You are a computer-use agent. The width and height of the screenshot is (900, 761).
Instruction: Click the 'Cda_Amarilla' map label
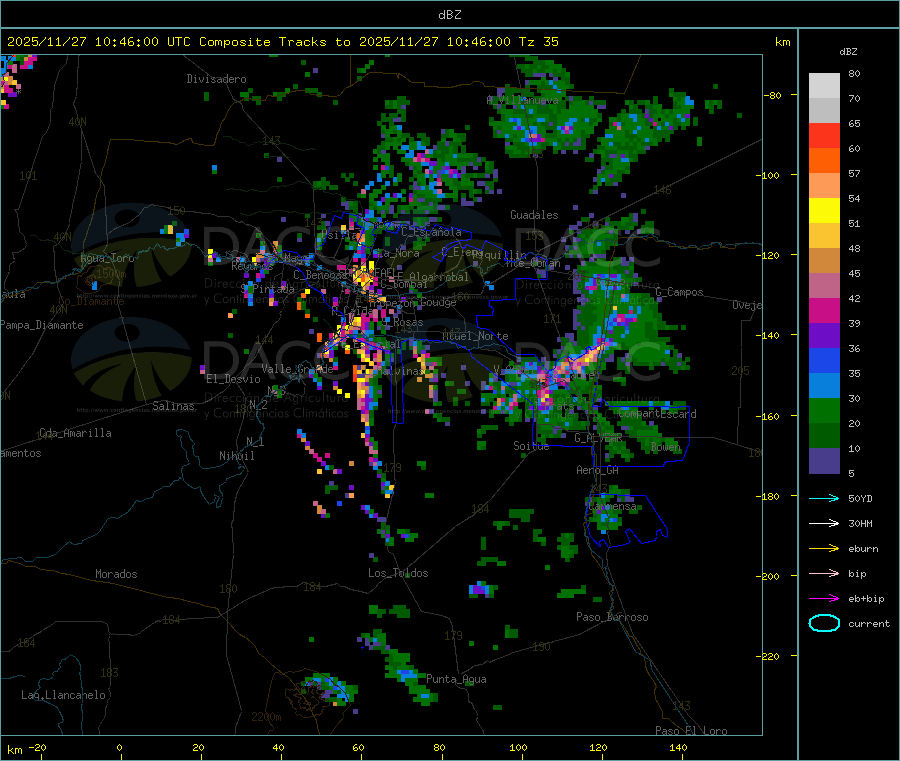click(75, 433)
